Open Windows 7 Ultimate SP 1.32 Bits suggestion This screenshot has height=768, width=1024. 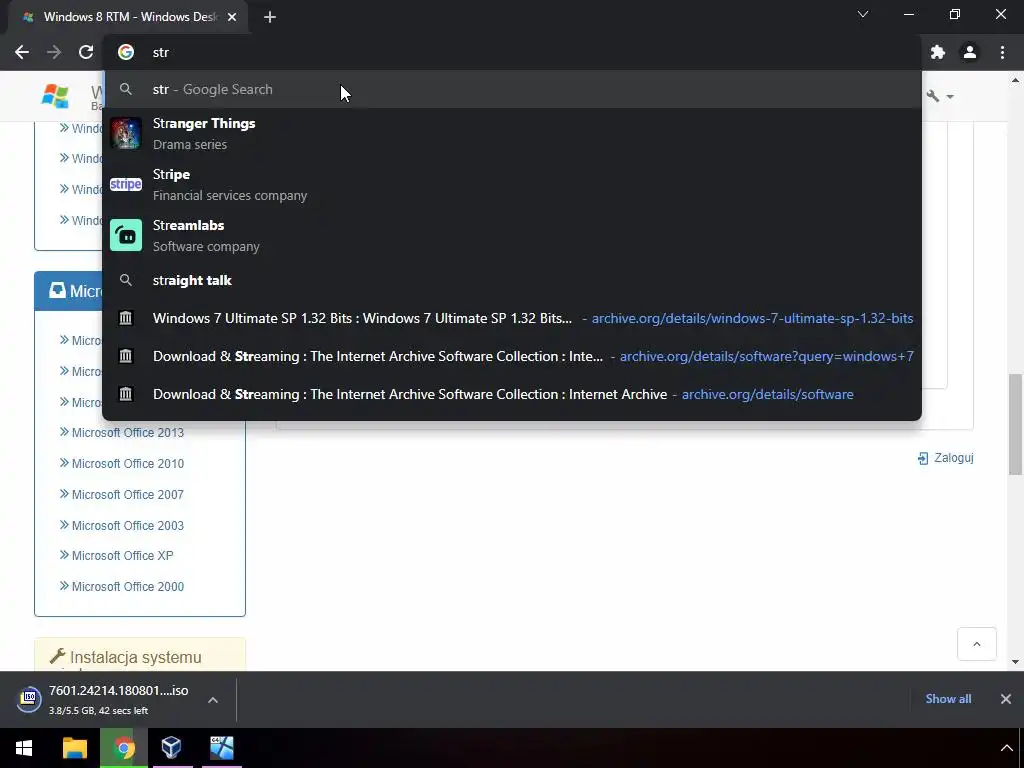pyautogui.click(x=512, y=318)
